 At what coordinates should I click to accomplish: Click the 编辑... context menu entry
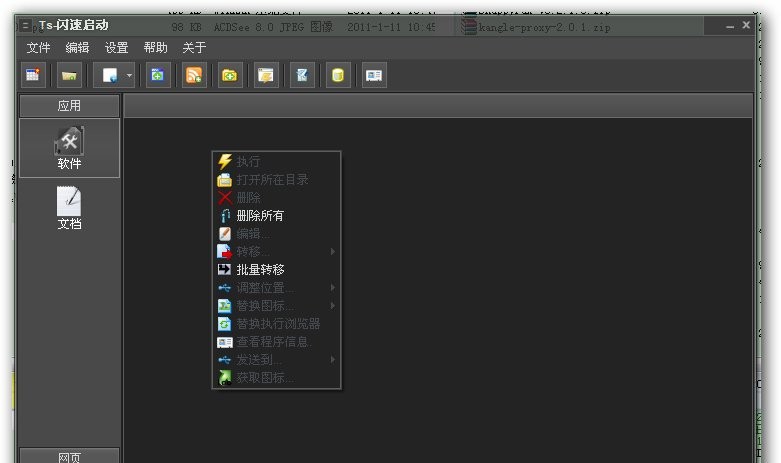click(276, 233)
